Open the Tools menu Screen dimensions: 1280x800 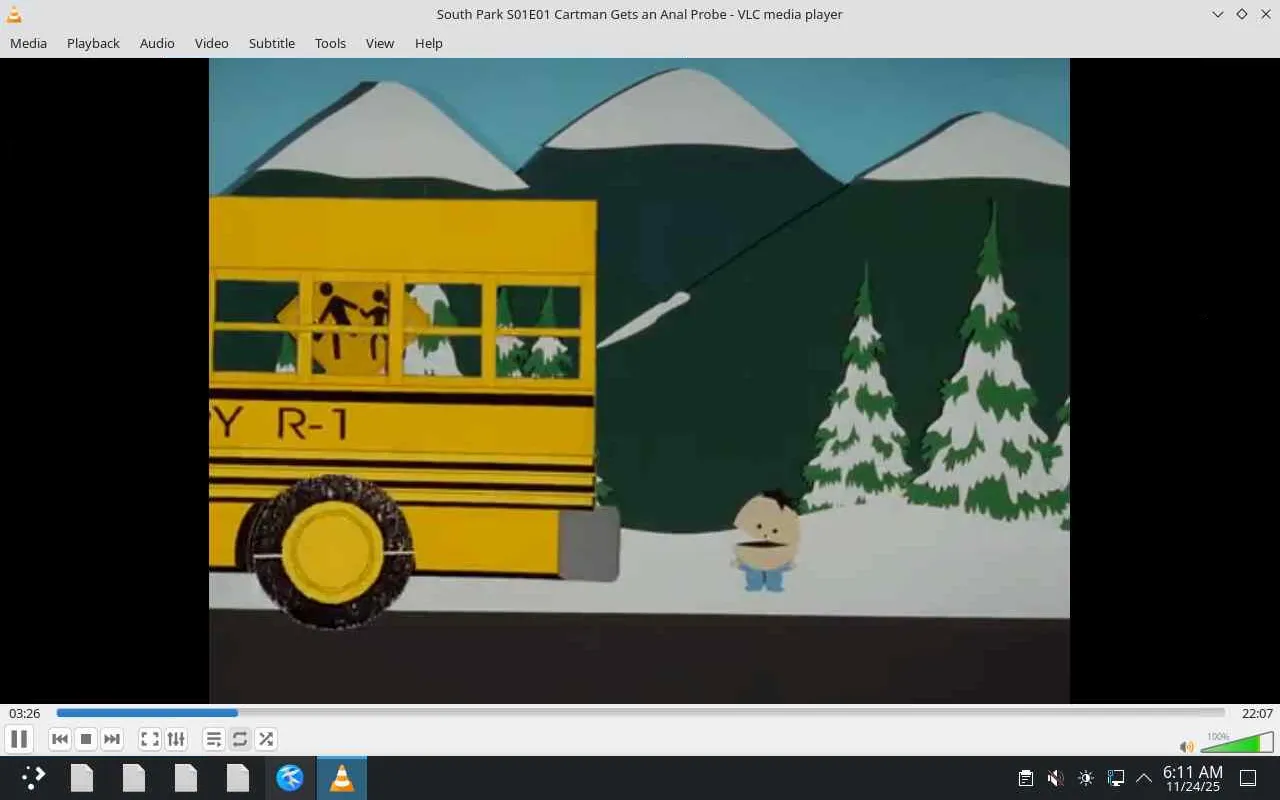[x=330, y=43]
